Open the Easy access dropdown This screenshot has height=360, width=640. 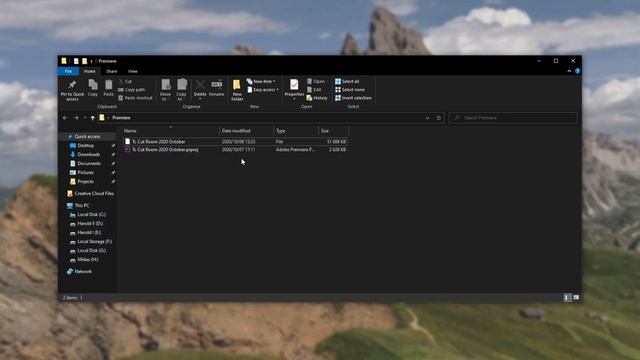pyautogui.click(x=263, y=90)
